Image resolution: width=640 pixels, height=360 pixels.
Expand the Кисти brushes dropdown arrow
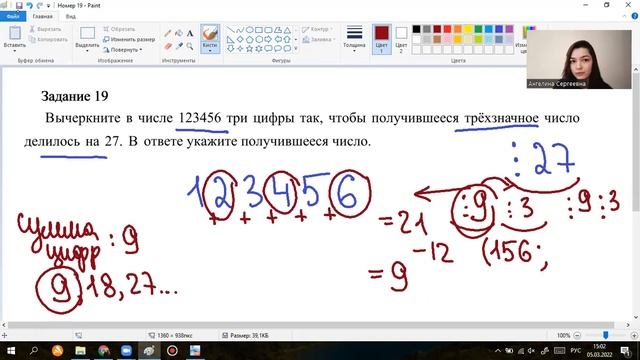pyautogui.click(x=210, y=51)
